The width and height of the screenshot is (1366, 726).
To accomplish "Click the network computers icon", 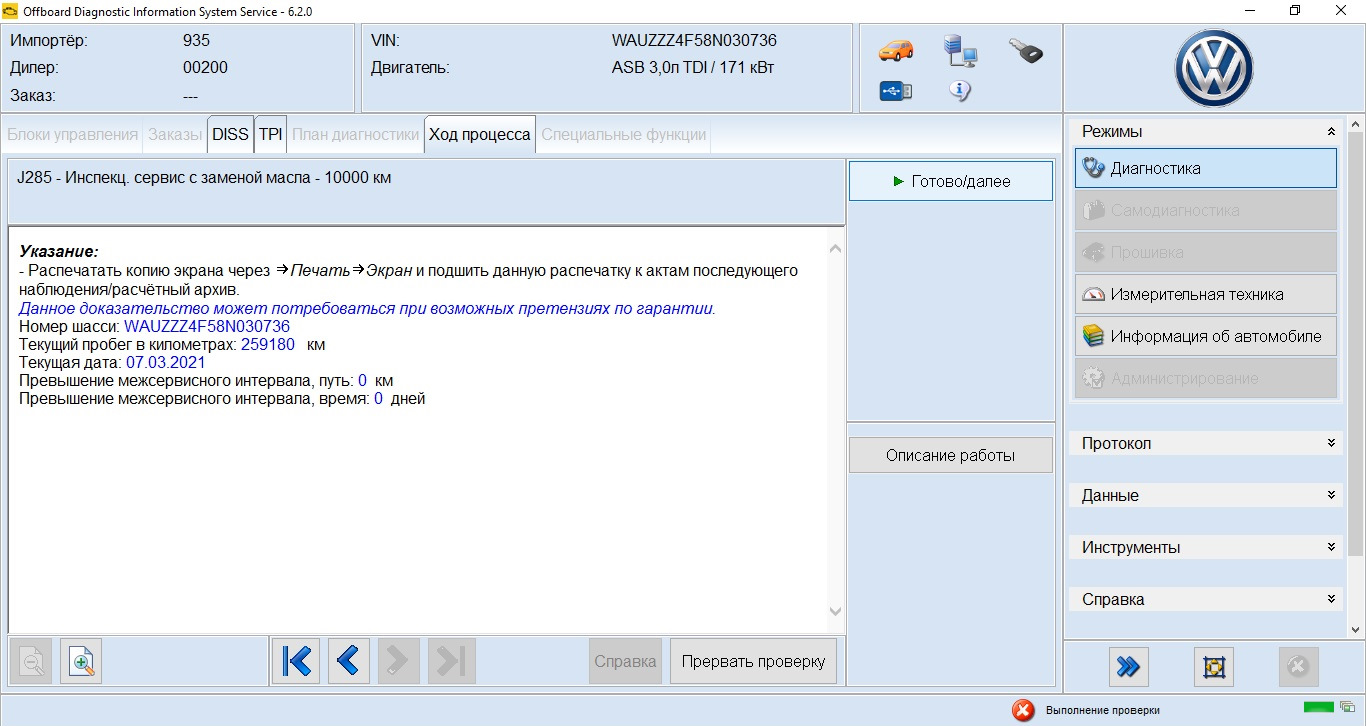I will point(960,50).
